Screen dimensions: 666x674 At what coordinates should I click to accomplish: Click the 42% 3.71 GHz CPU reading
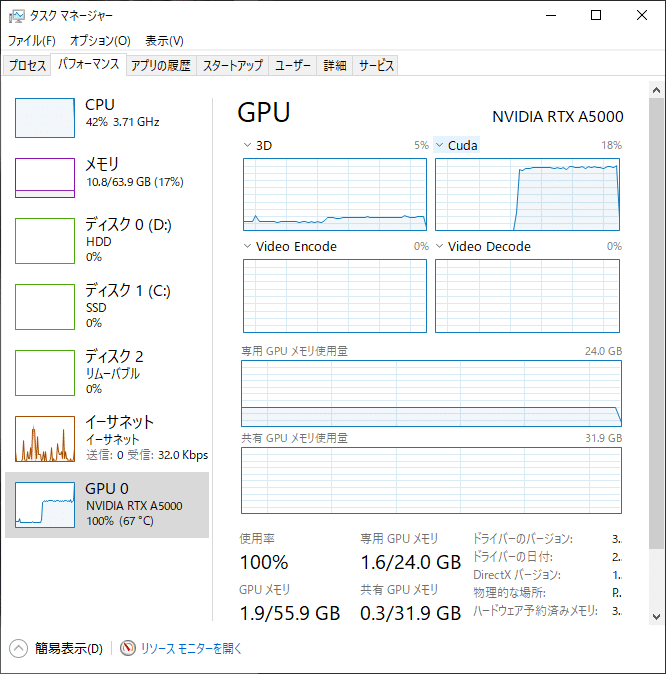(x=123, y=122)
